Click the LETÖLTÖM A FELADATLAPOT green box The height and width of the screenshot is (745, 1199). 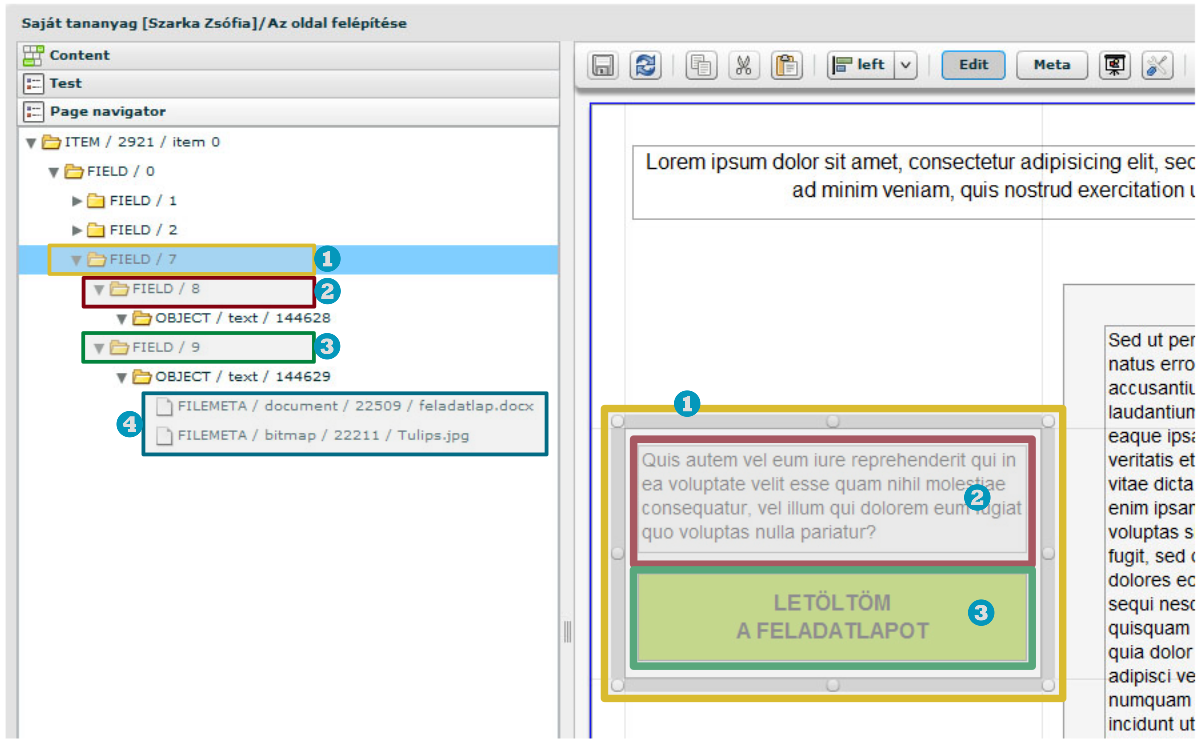coord(832,617)
